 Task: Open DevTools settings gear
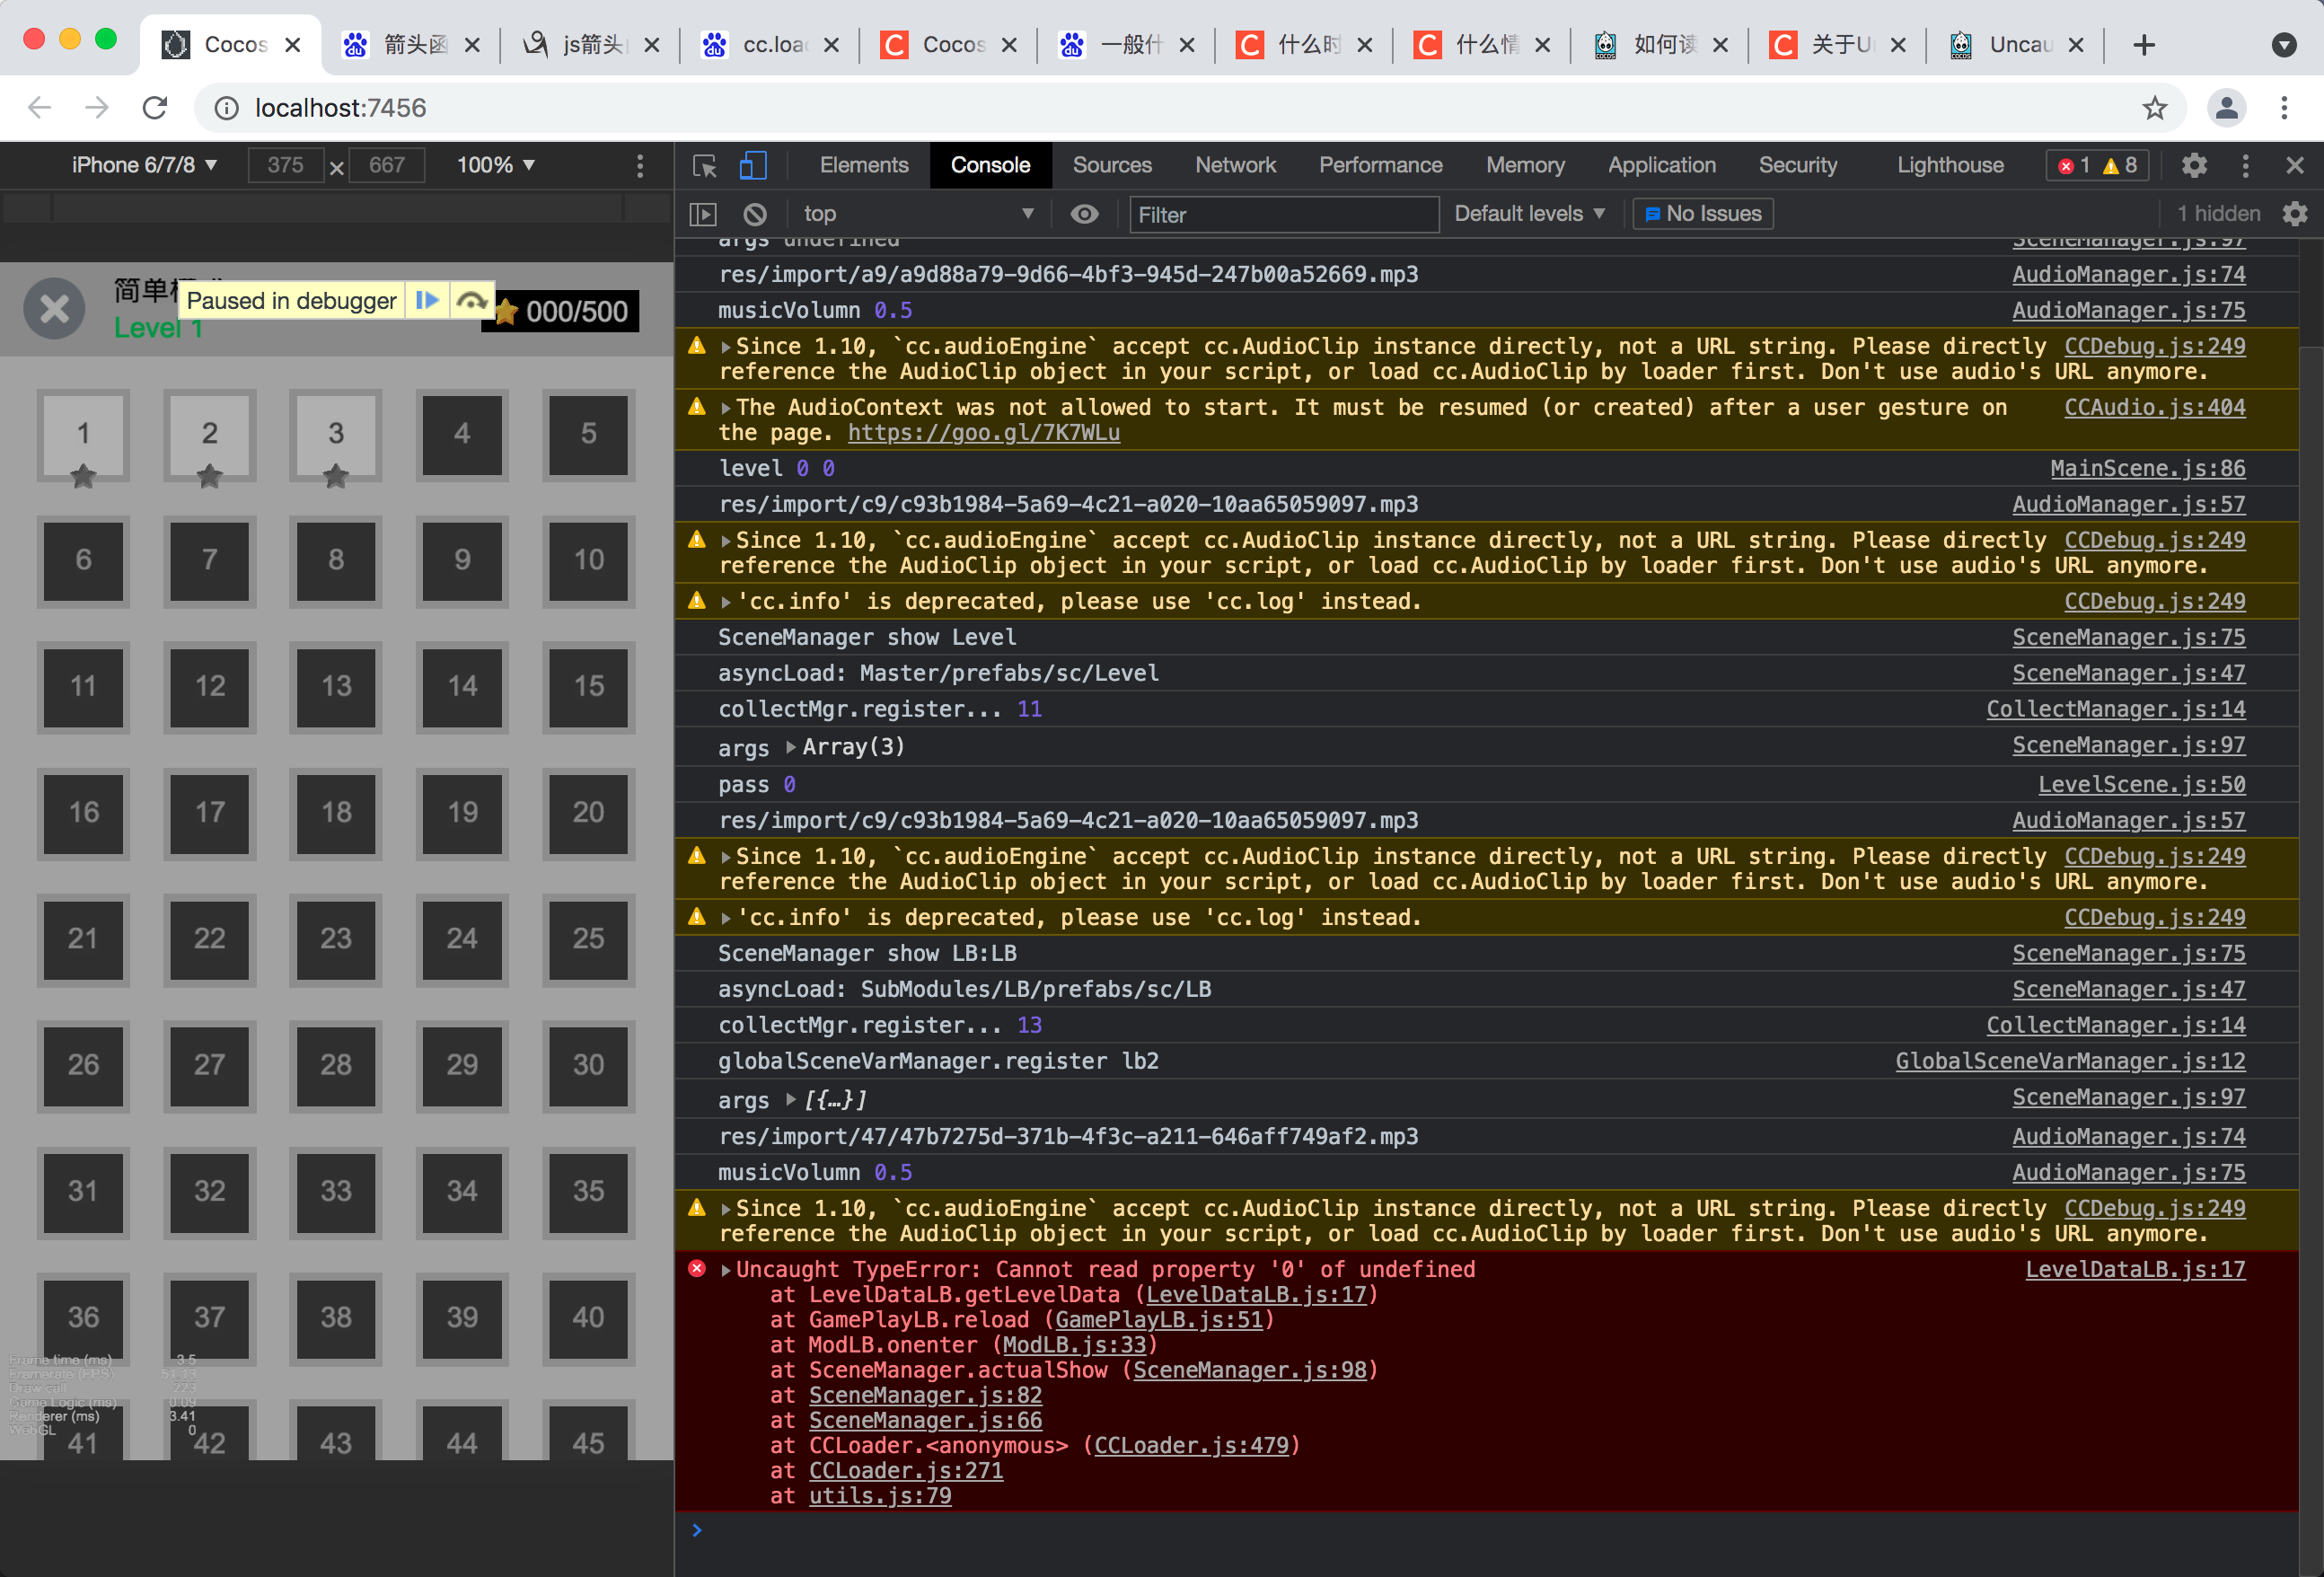(x=2193, y=166)
